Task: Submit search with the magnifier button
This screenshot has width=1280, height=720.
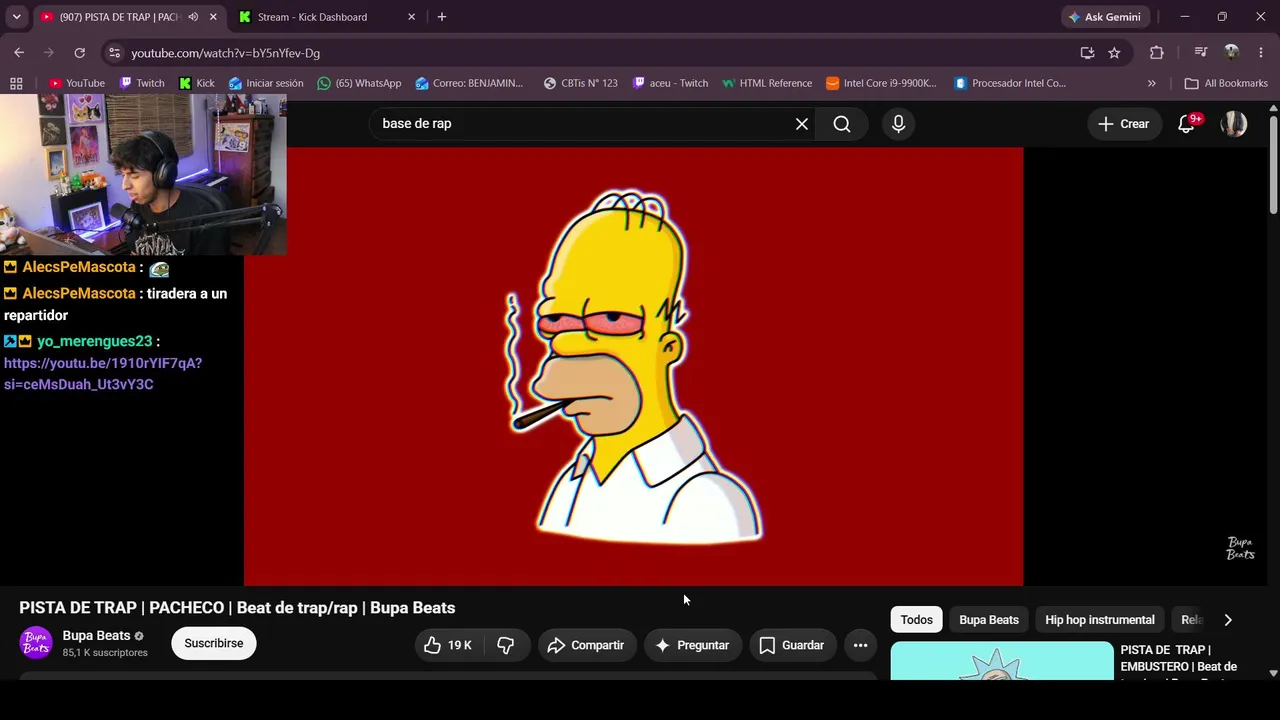Action: point(842,124)
